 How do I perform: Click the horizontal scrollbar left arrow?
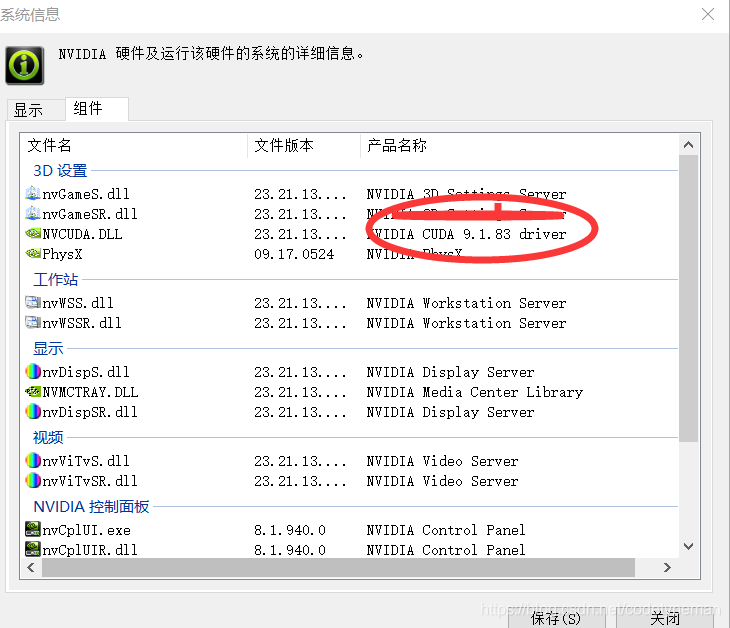coord(31,567)
